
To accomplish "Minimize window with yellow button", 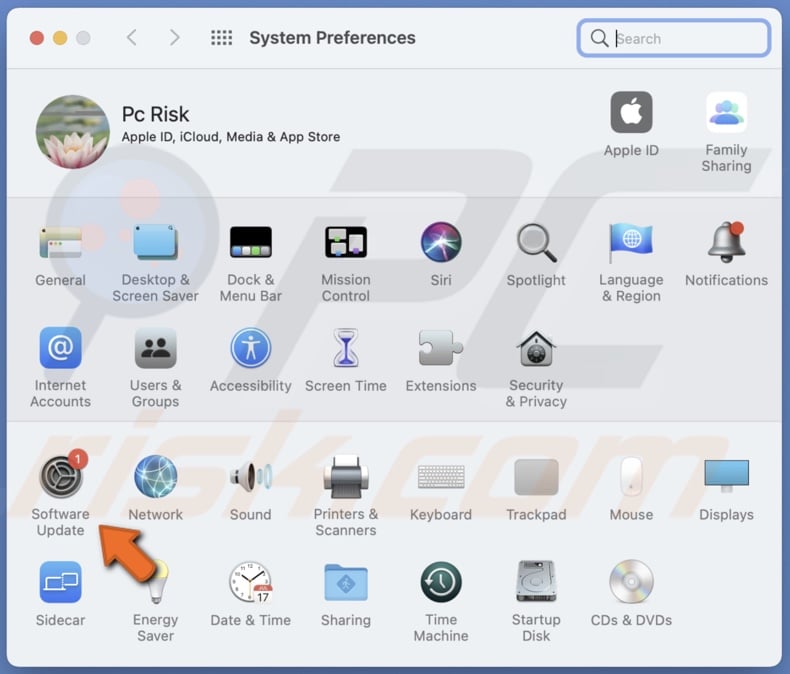I will tap(60, 38).
